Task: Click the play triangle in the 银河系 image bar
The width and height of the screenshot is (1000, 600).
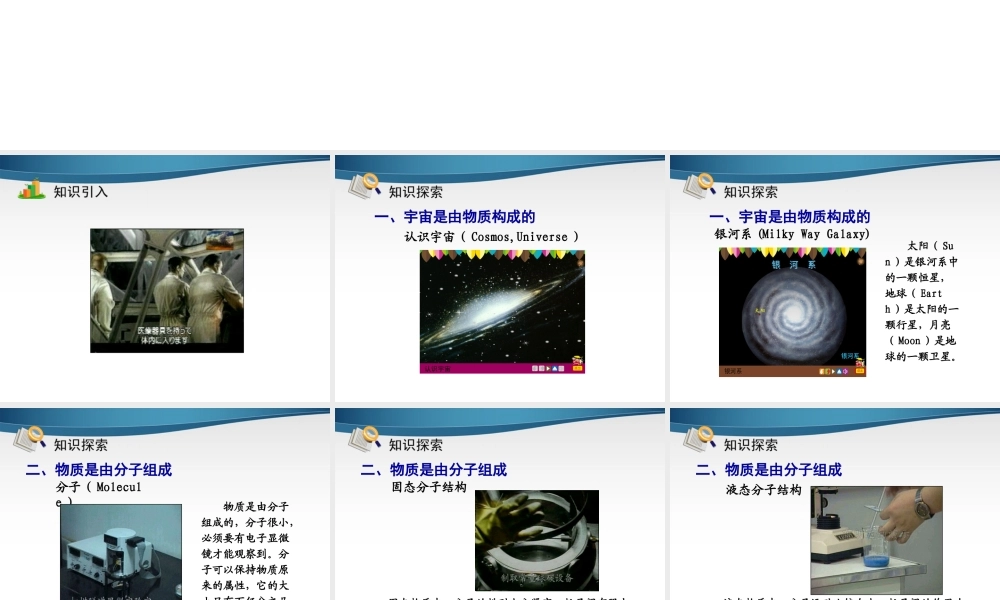Action: coord(834,371)
